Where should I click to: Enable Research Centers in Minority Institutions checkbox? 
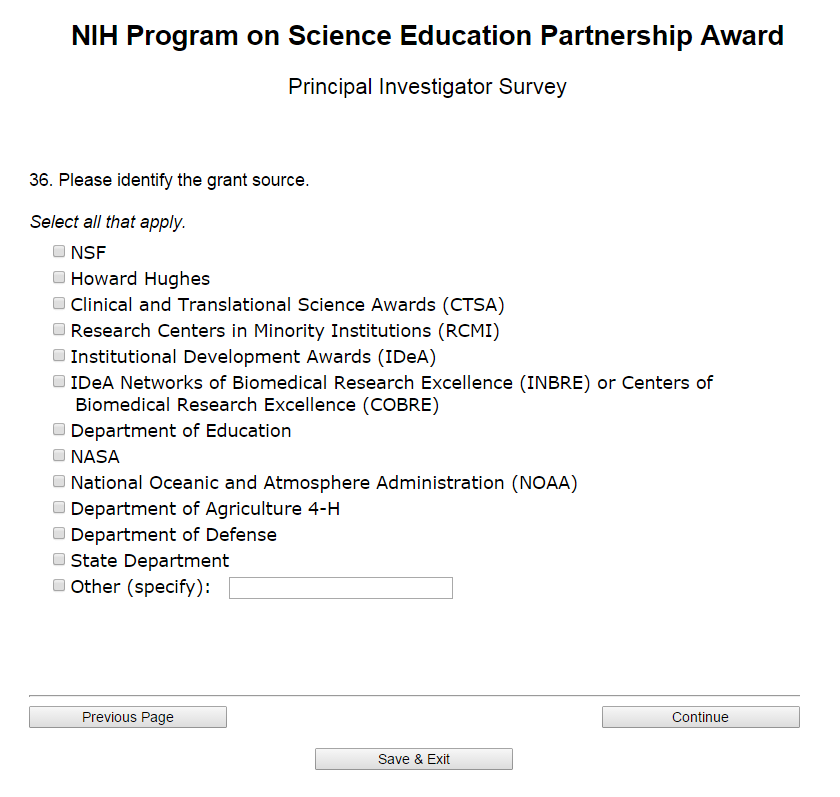click(59, 330)
